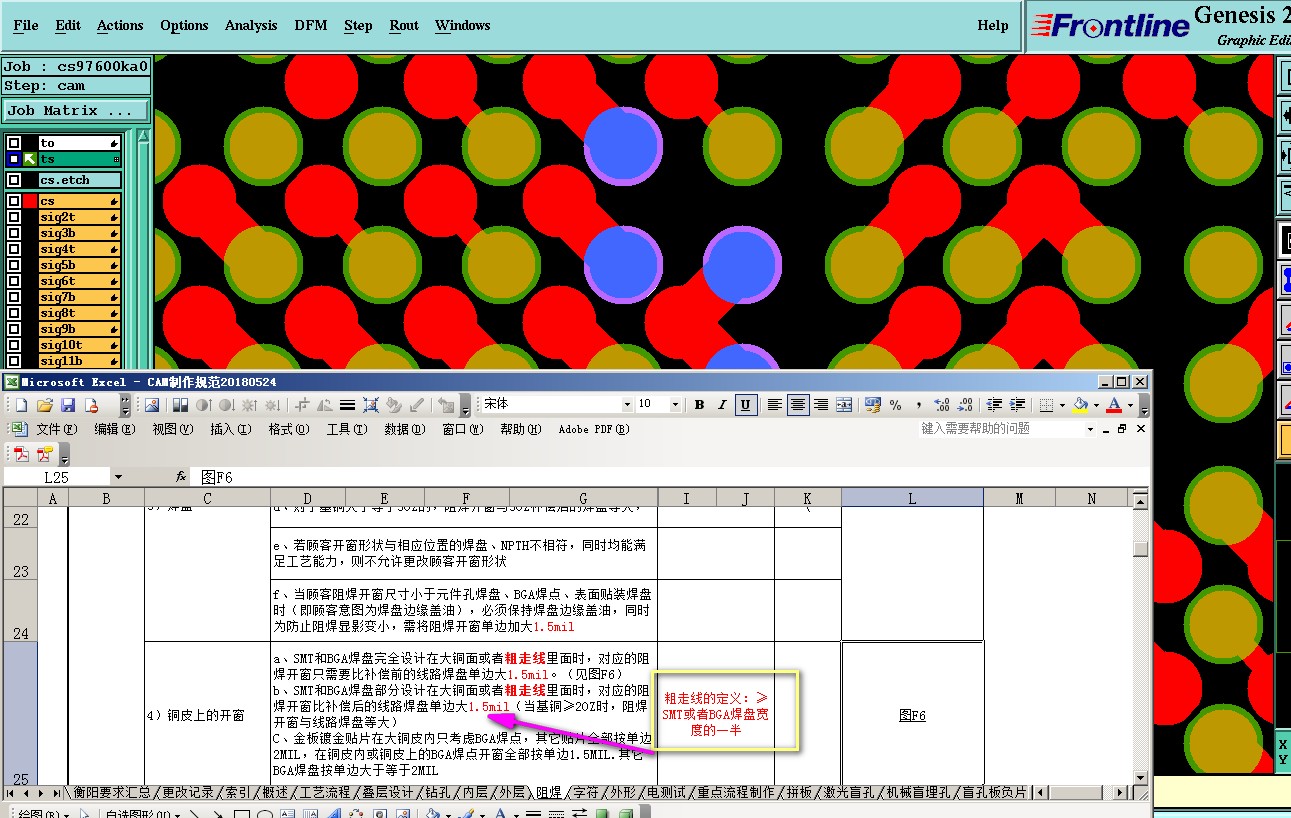1291x818 pixels.
Task: Open the Genesis DFM menu
Action: pos(311,25)
